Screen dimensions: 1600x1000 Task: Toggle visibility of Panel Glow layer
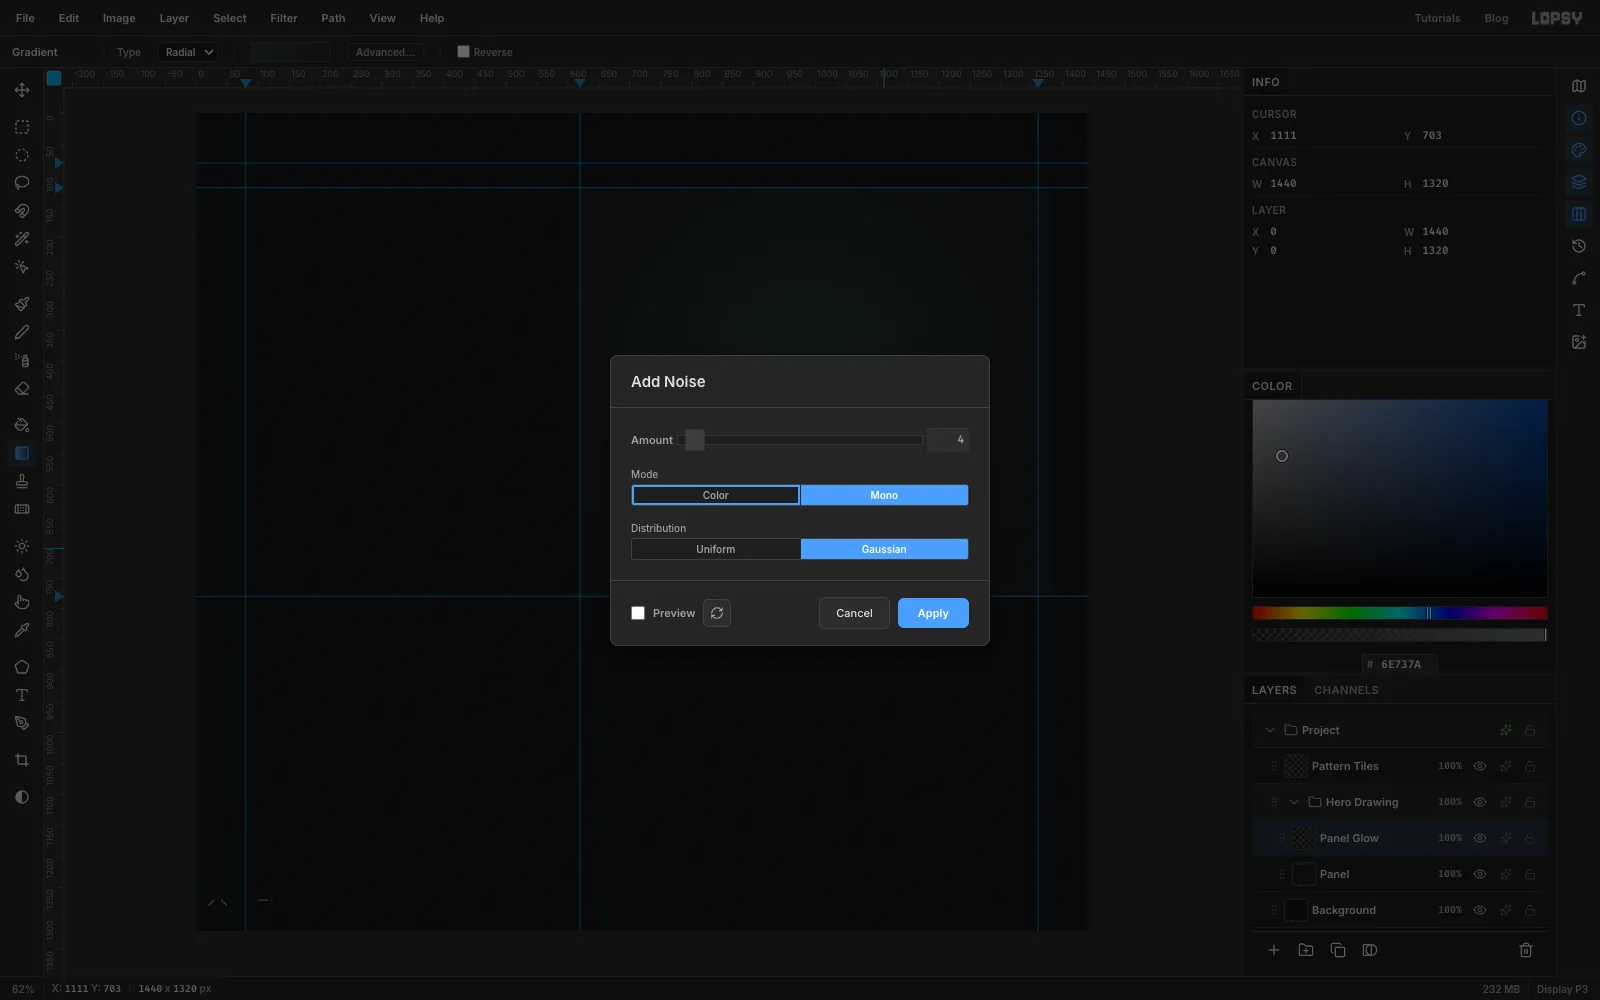pos(1480,838)
